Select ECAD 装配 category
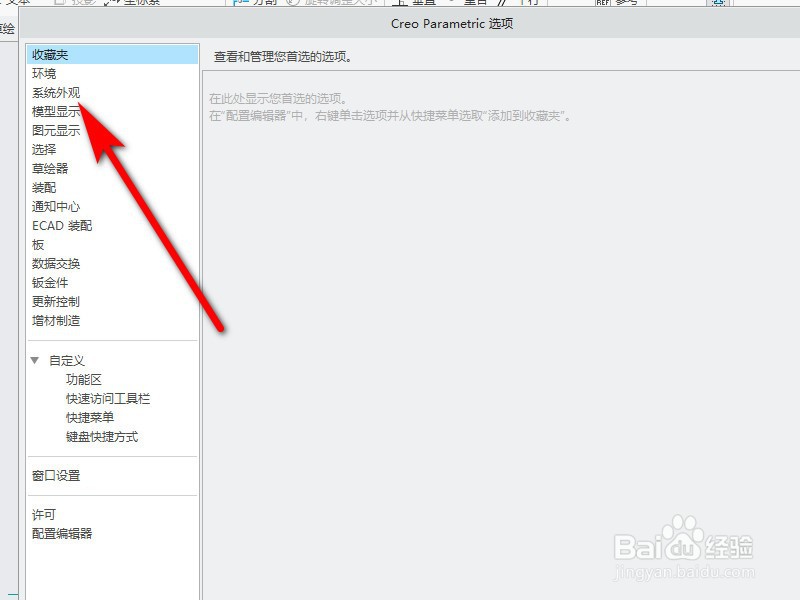 [62, 226]
